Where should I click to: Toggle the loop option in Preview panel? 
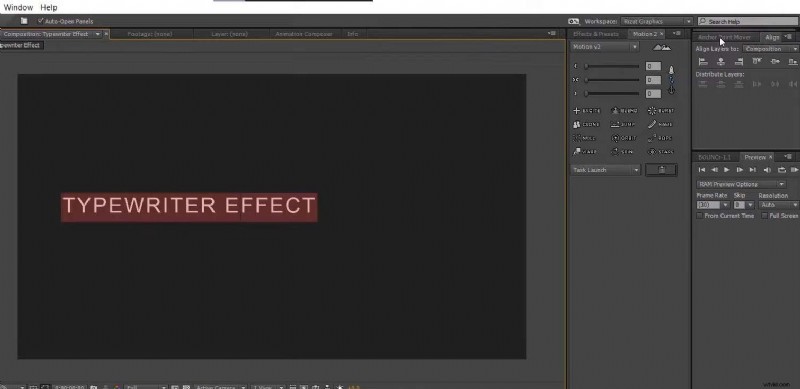(x=781, y=170)
